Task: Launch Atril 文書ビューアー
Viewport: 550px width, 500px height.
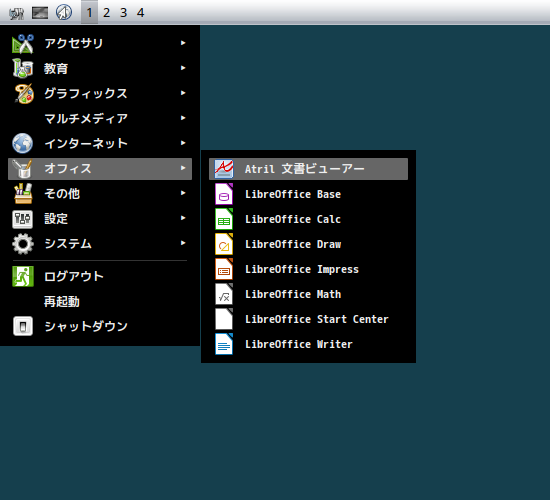Action: 308,169
